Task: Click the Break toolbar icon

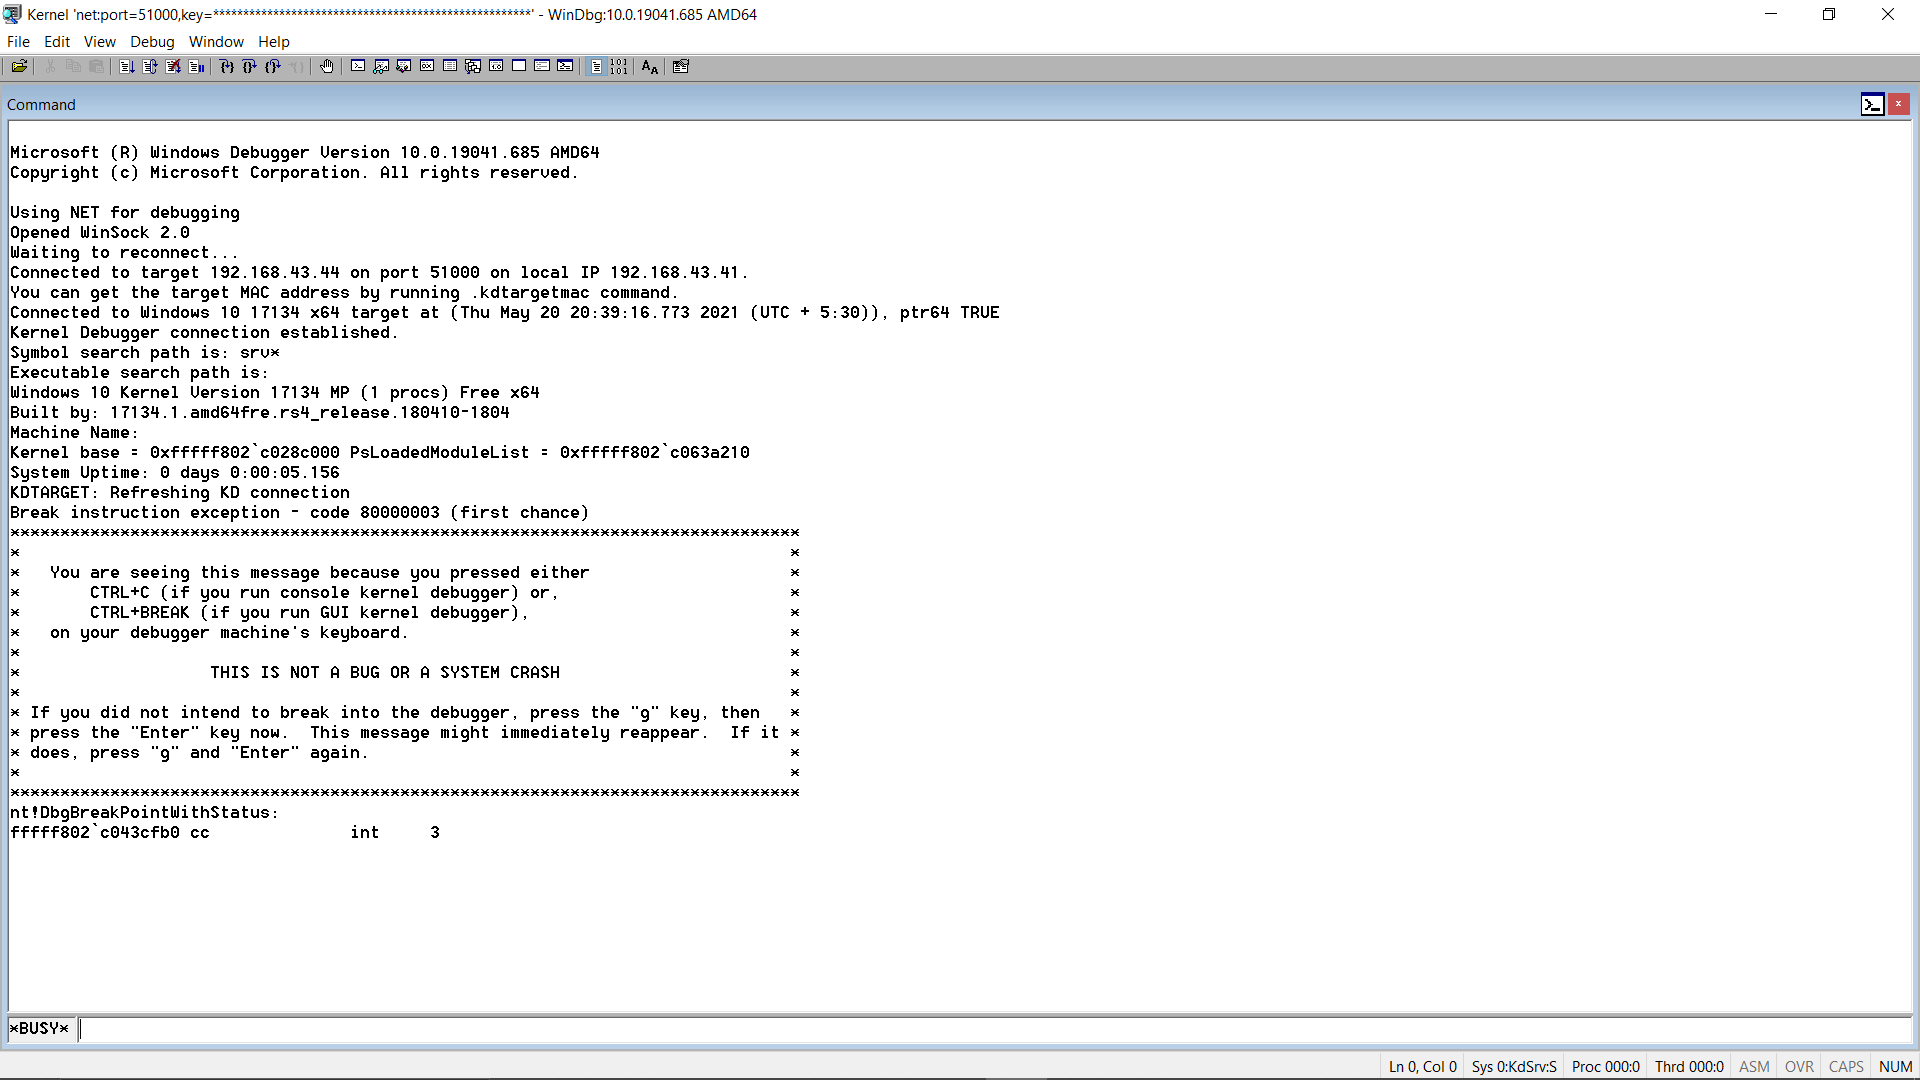Action: (x=196, y=67)
